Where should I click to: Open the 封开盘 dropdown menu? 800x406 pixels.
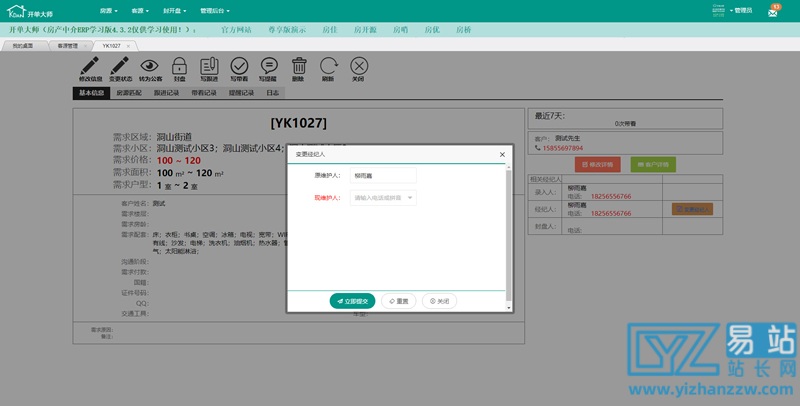pyautogui.click(x=174, y=11)
